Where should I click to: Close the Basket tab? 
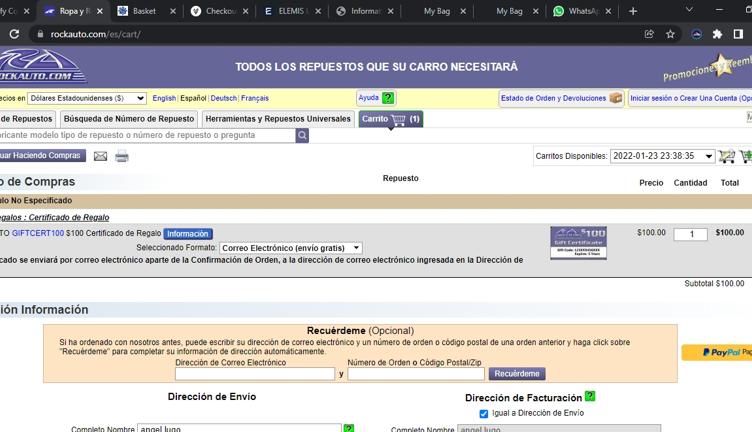pos(173,11)
